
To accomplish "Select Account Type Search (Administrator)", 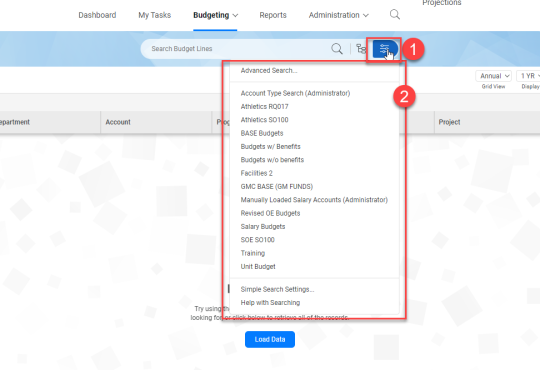I will pyautogui.click(x=295, y=93).
